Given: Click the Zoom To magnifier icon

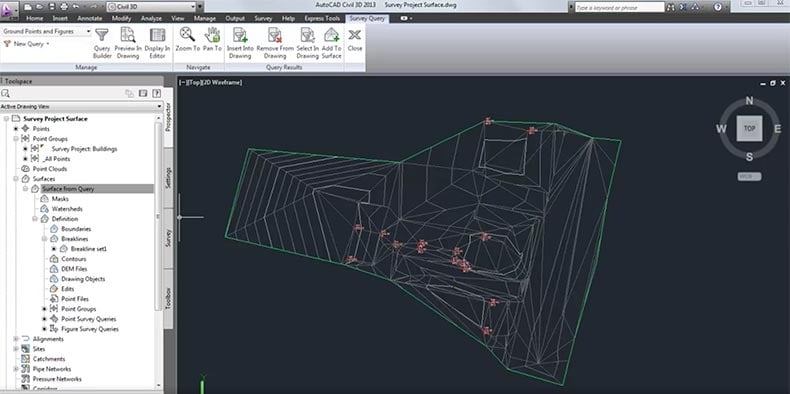Looking at the screenshot, I should [187, 34].
